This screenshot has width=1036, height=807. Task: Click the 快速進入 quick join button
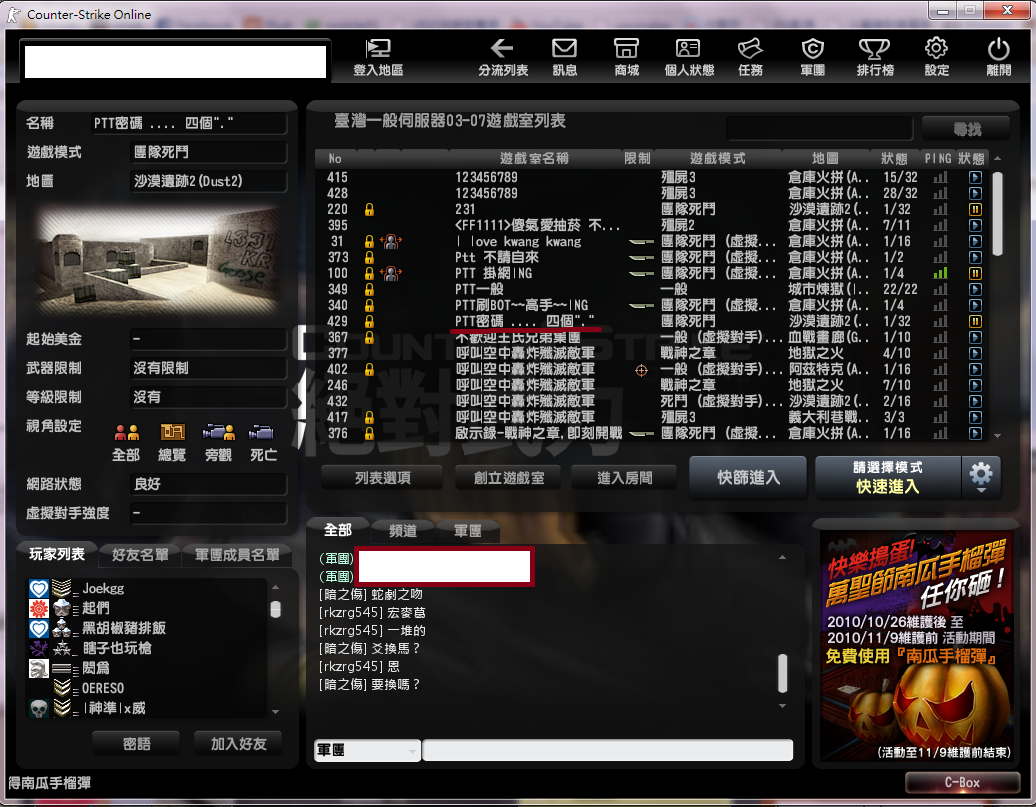(888, 477)
